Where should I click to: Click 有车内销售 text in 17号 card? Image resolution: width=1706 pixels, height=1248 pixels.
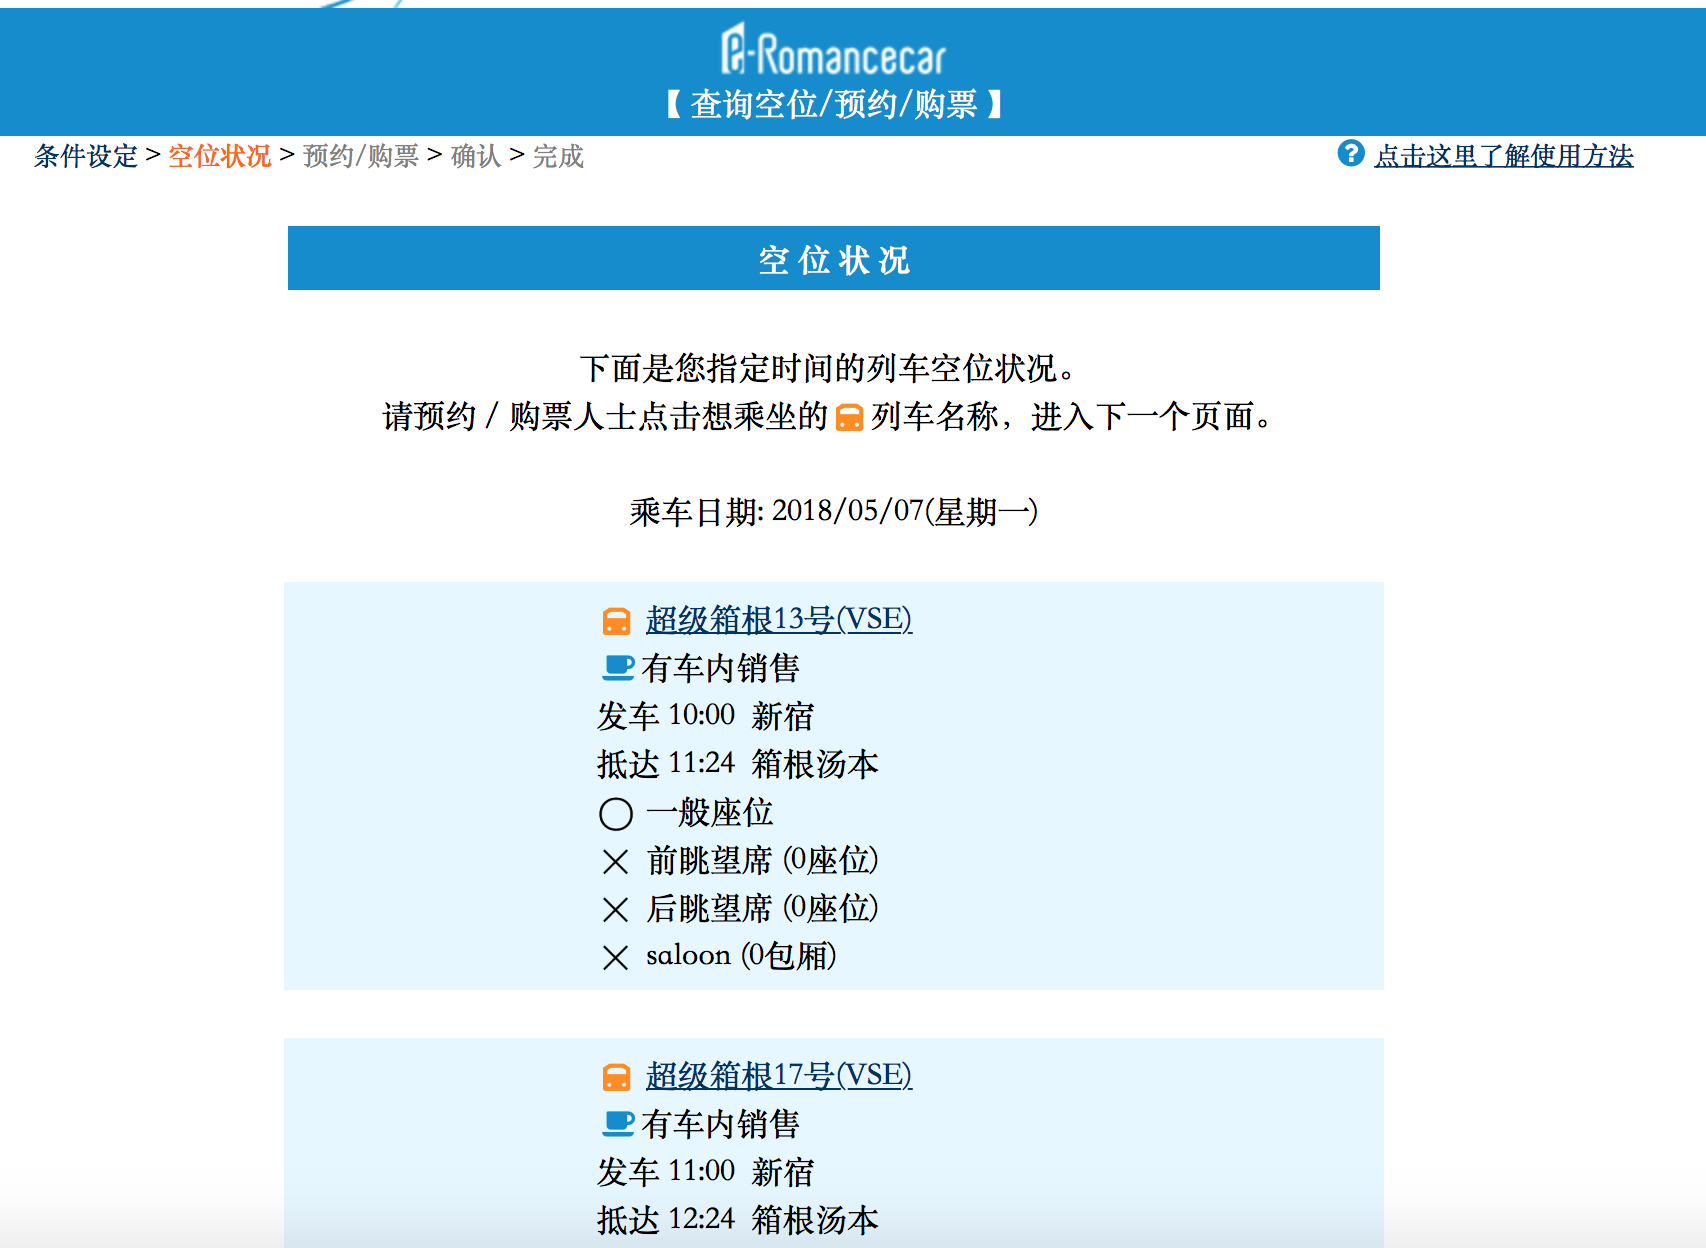(x=720, y=1124)
